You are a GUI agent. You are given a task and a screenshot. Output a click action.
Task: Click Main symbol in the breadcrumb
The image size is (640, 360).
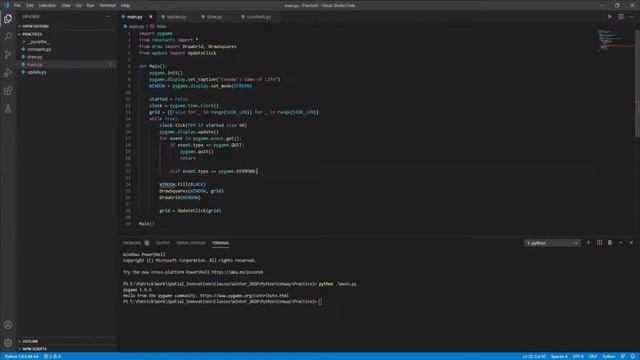(x=161, y=27)
